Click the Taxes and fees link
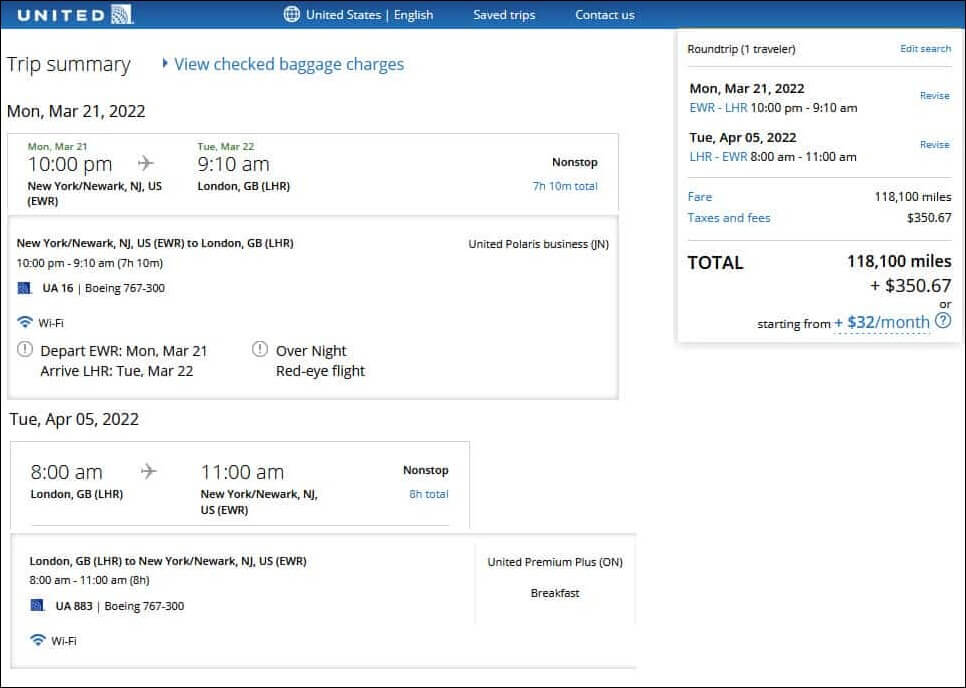 (729, 217)
